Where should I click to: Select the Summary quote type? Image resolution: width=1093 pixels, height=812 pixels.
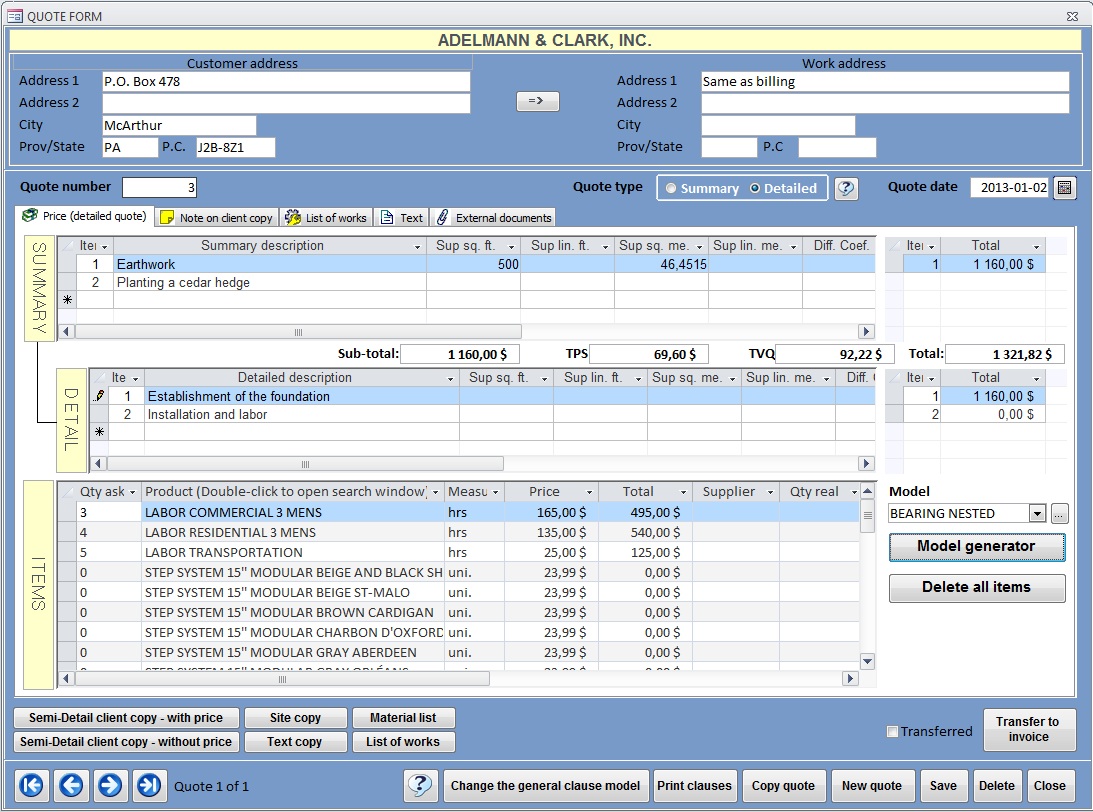tap(671, 188)
